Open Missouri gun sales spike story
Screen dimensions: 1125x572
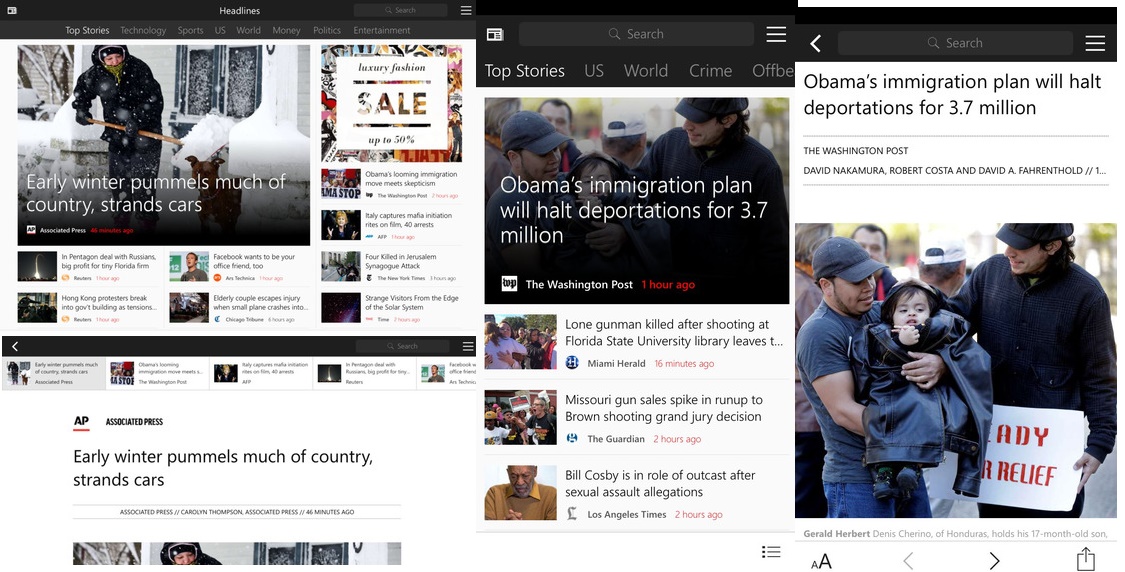tap(636, 418)
